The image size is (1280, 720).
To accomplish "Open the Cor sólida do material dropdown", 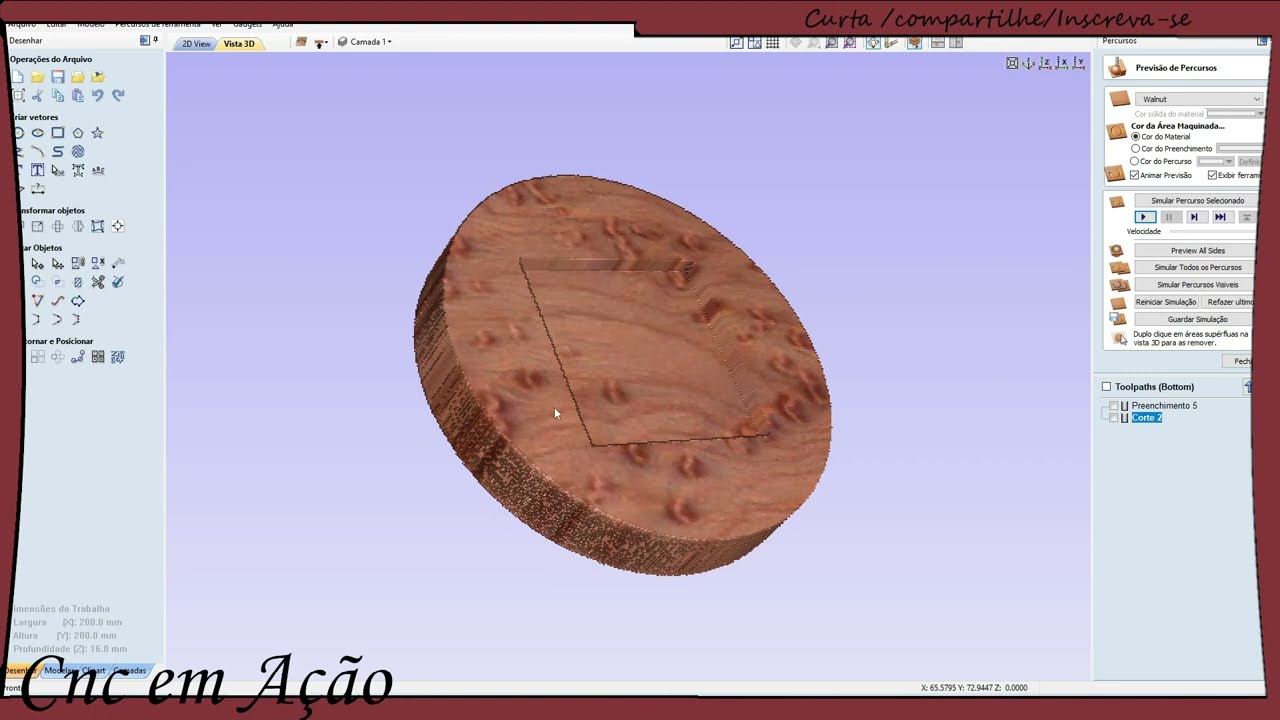I will pyautogui.click(x=1236, y=114).
